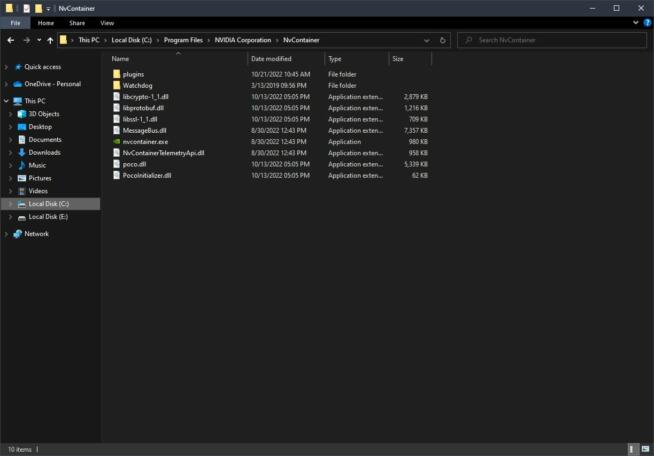Sort by Date modified column header
This screenshot has width=654, height=456.
point(271,59)
